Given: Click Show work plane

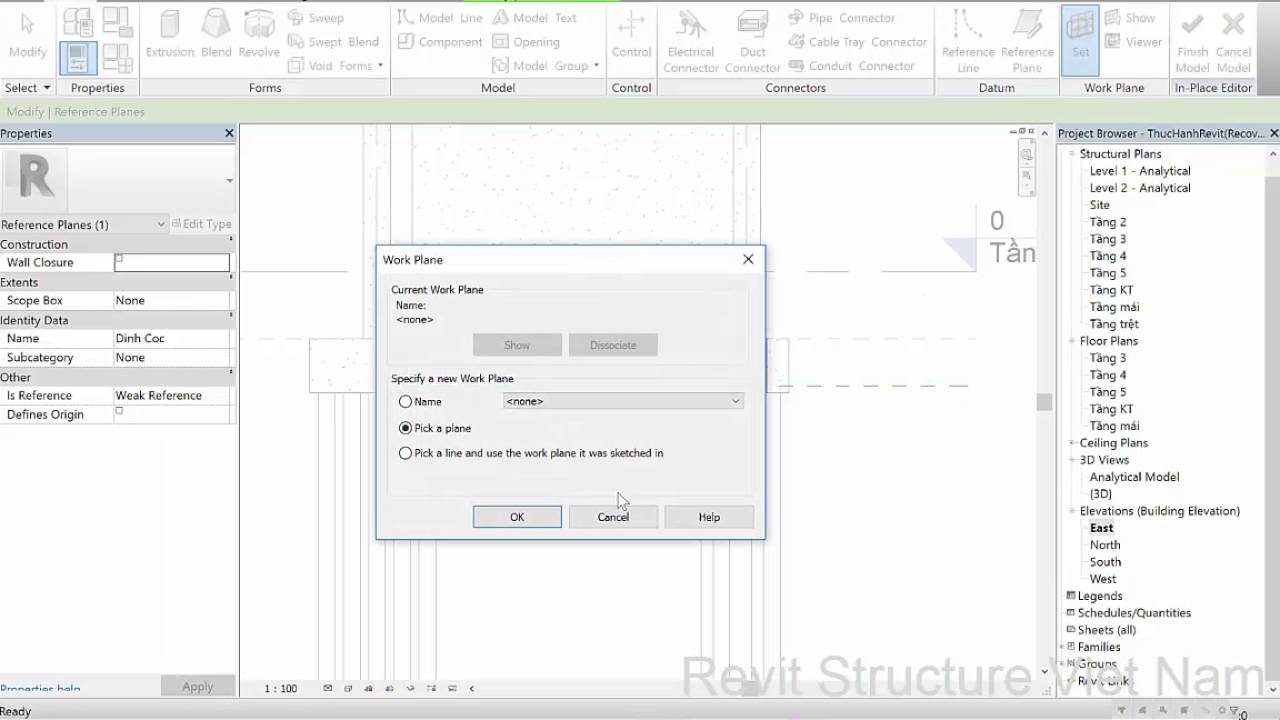Looking at the screenshot, I should [1130, 18].
